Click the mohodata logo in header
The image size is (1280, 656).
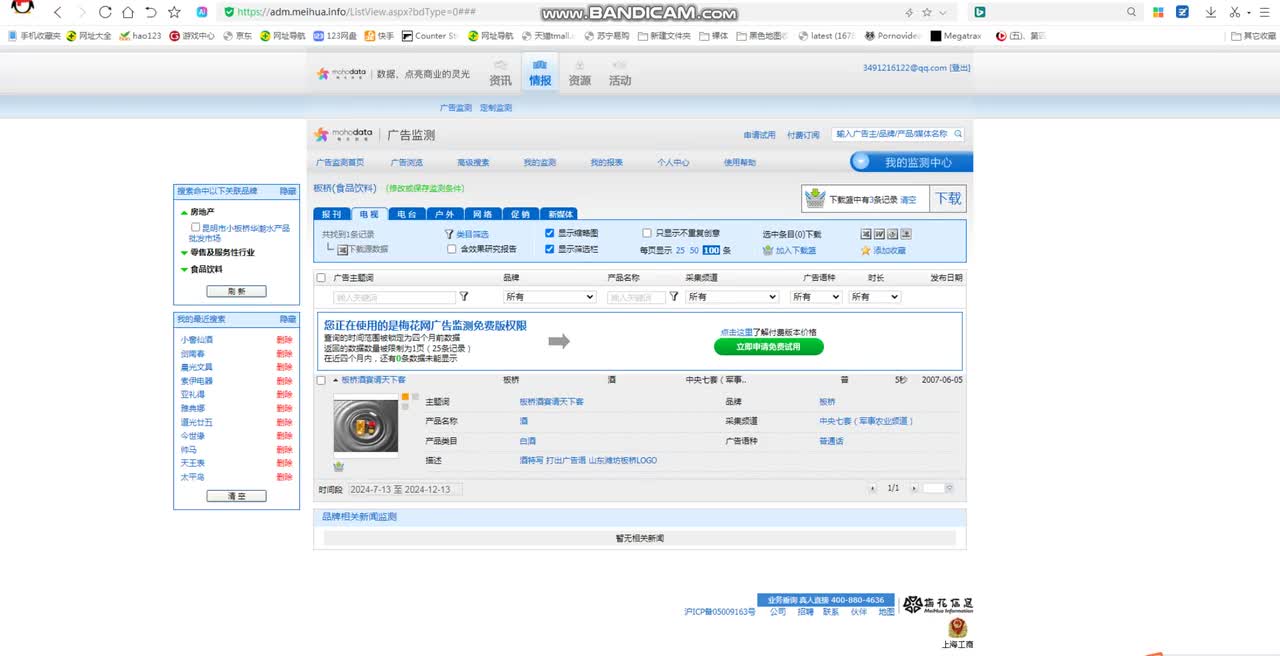(x=341, y=74)
